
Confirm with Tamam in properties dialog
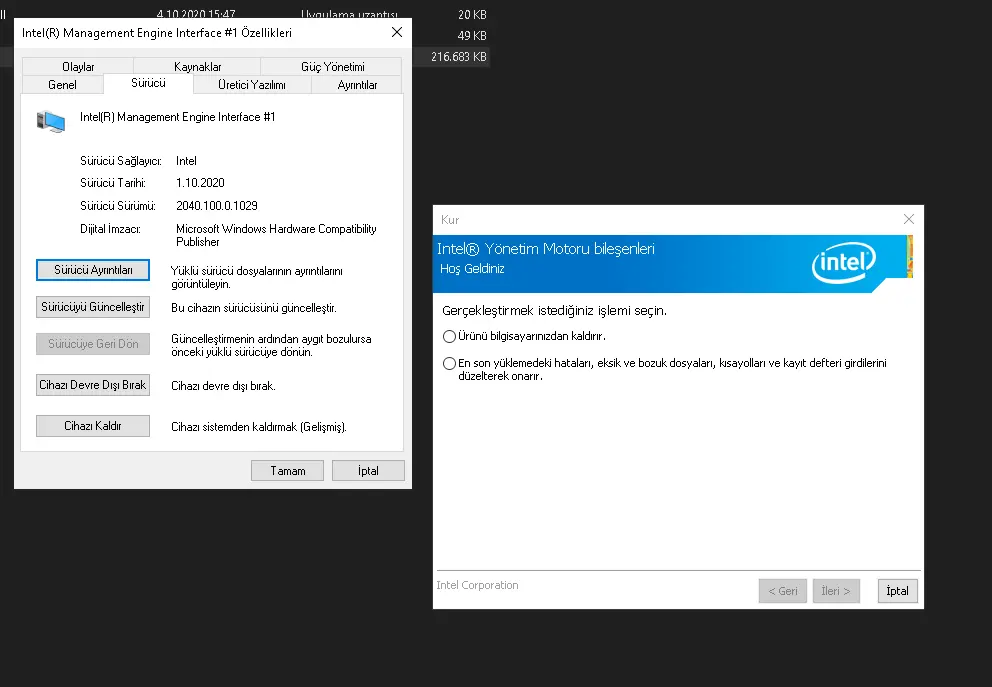[287, 471]
